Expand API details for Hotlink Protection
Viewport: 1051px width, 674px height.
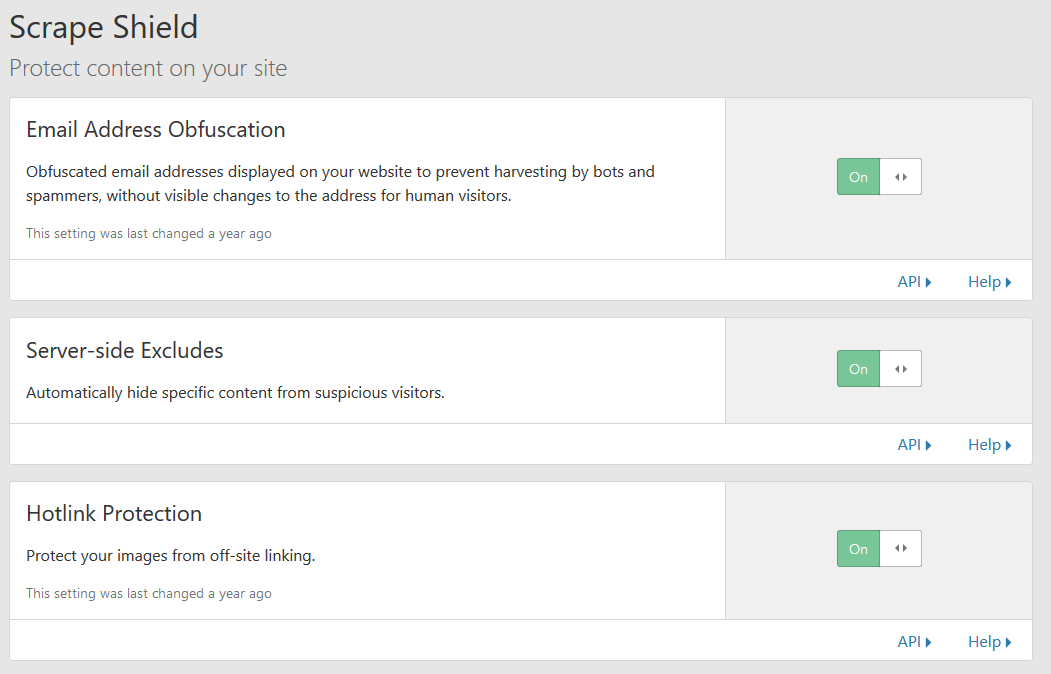click(914, 642)
